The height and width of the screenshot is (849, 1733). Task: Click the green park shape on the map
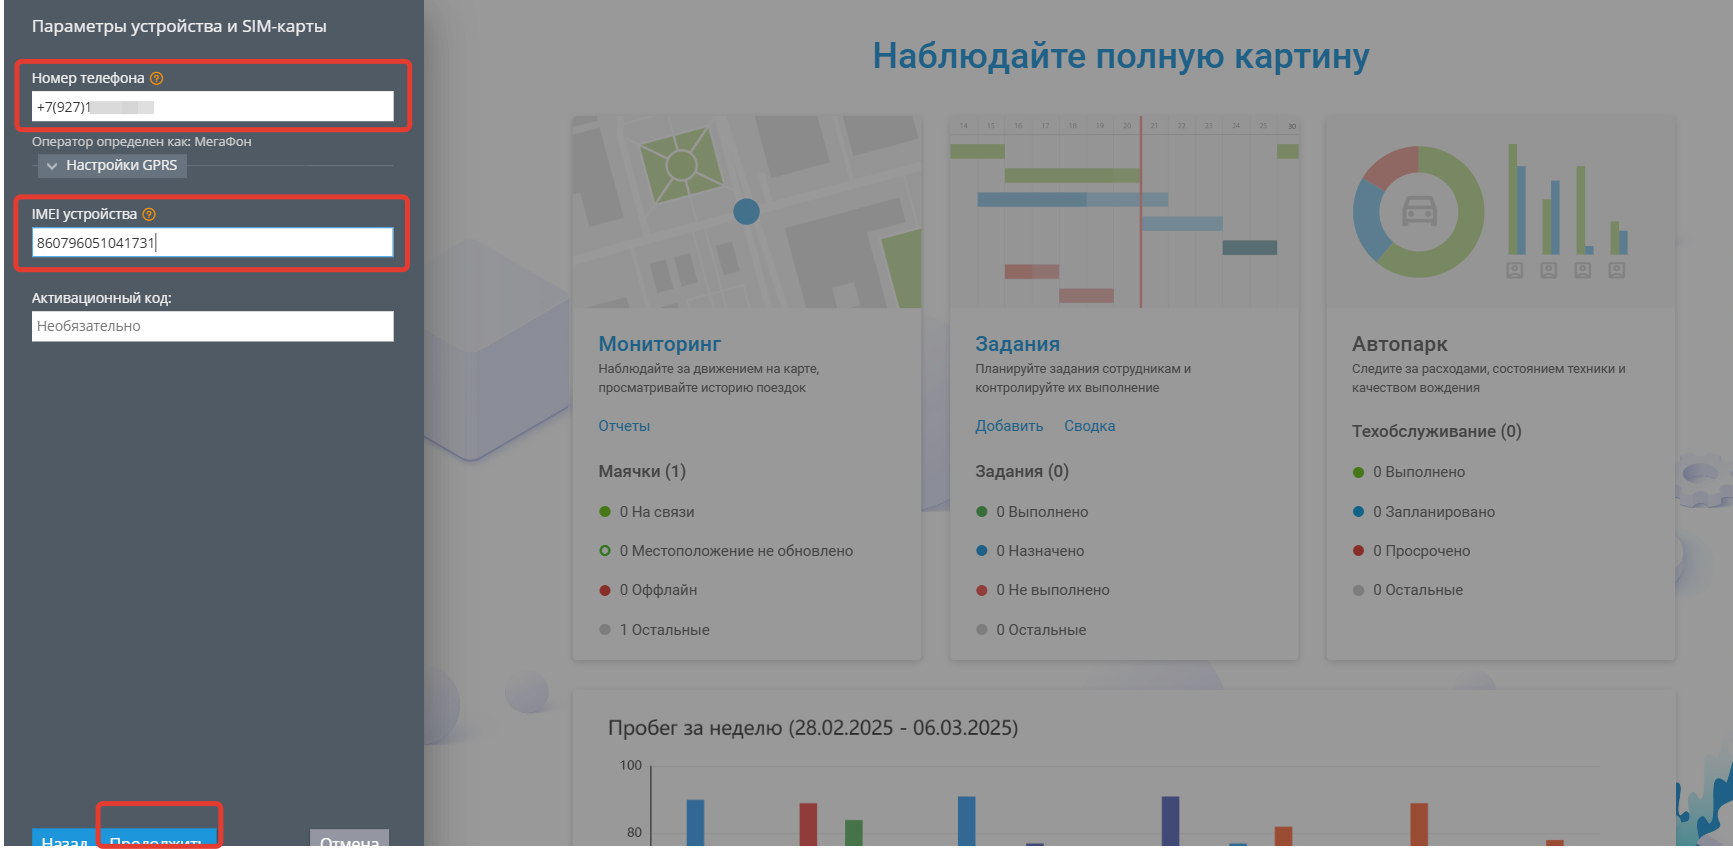tap(680, 163)
